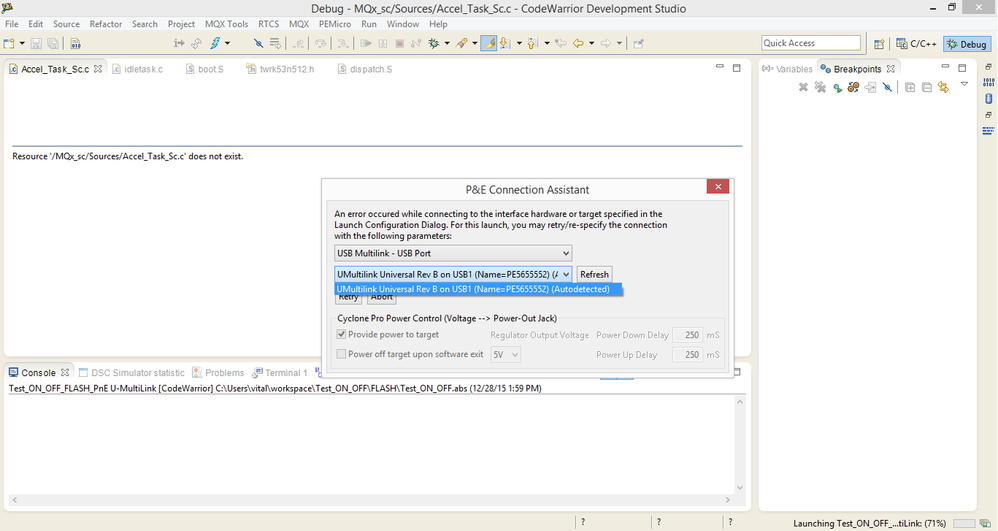Open the USB Multilink - USB Port dropdown

coord(453,253)
